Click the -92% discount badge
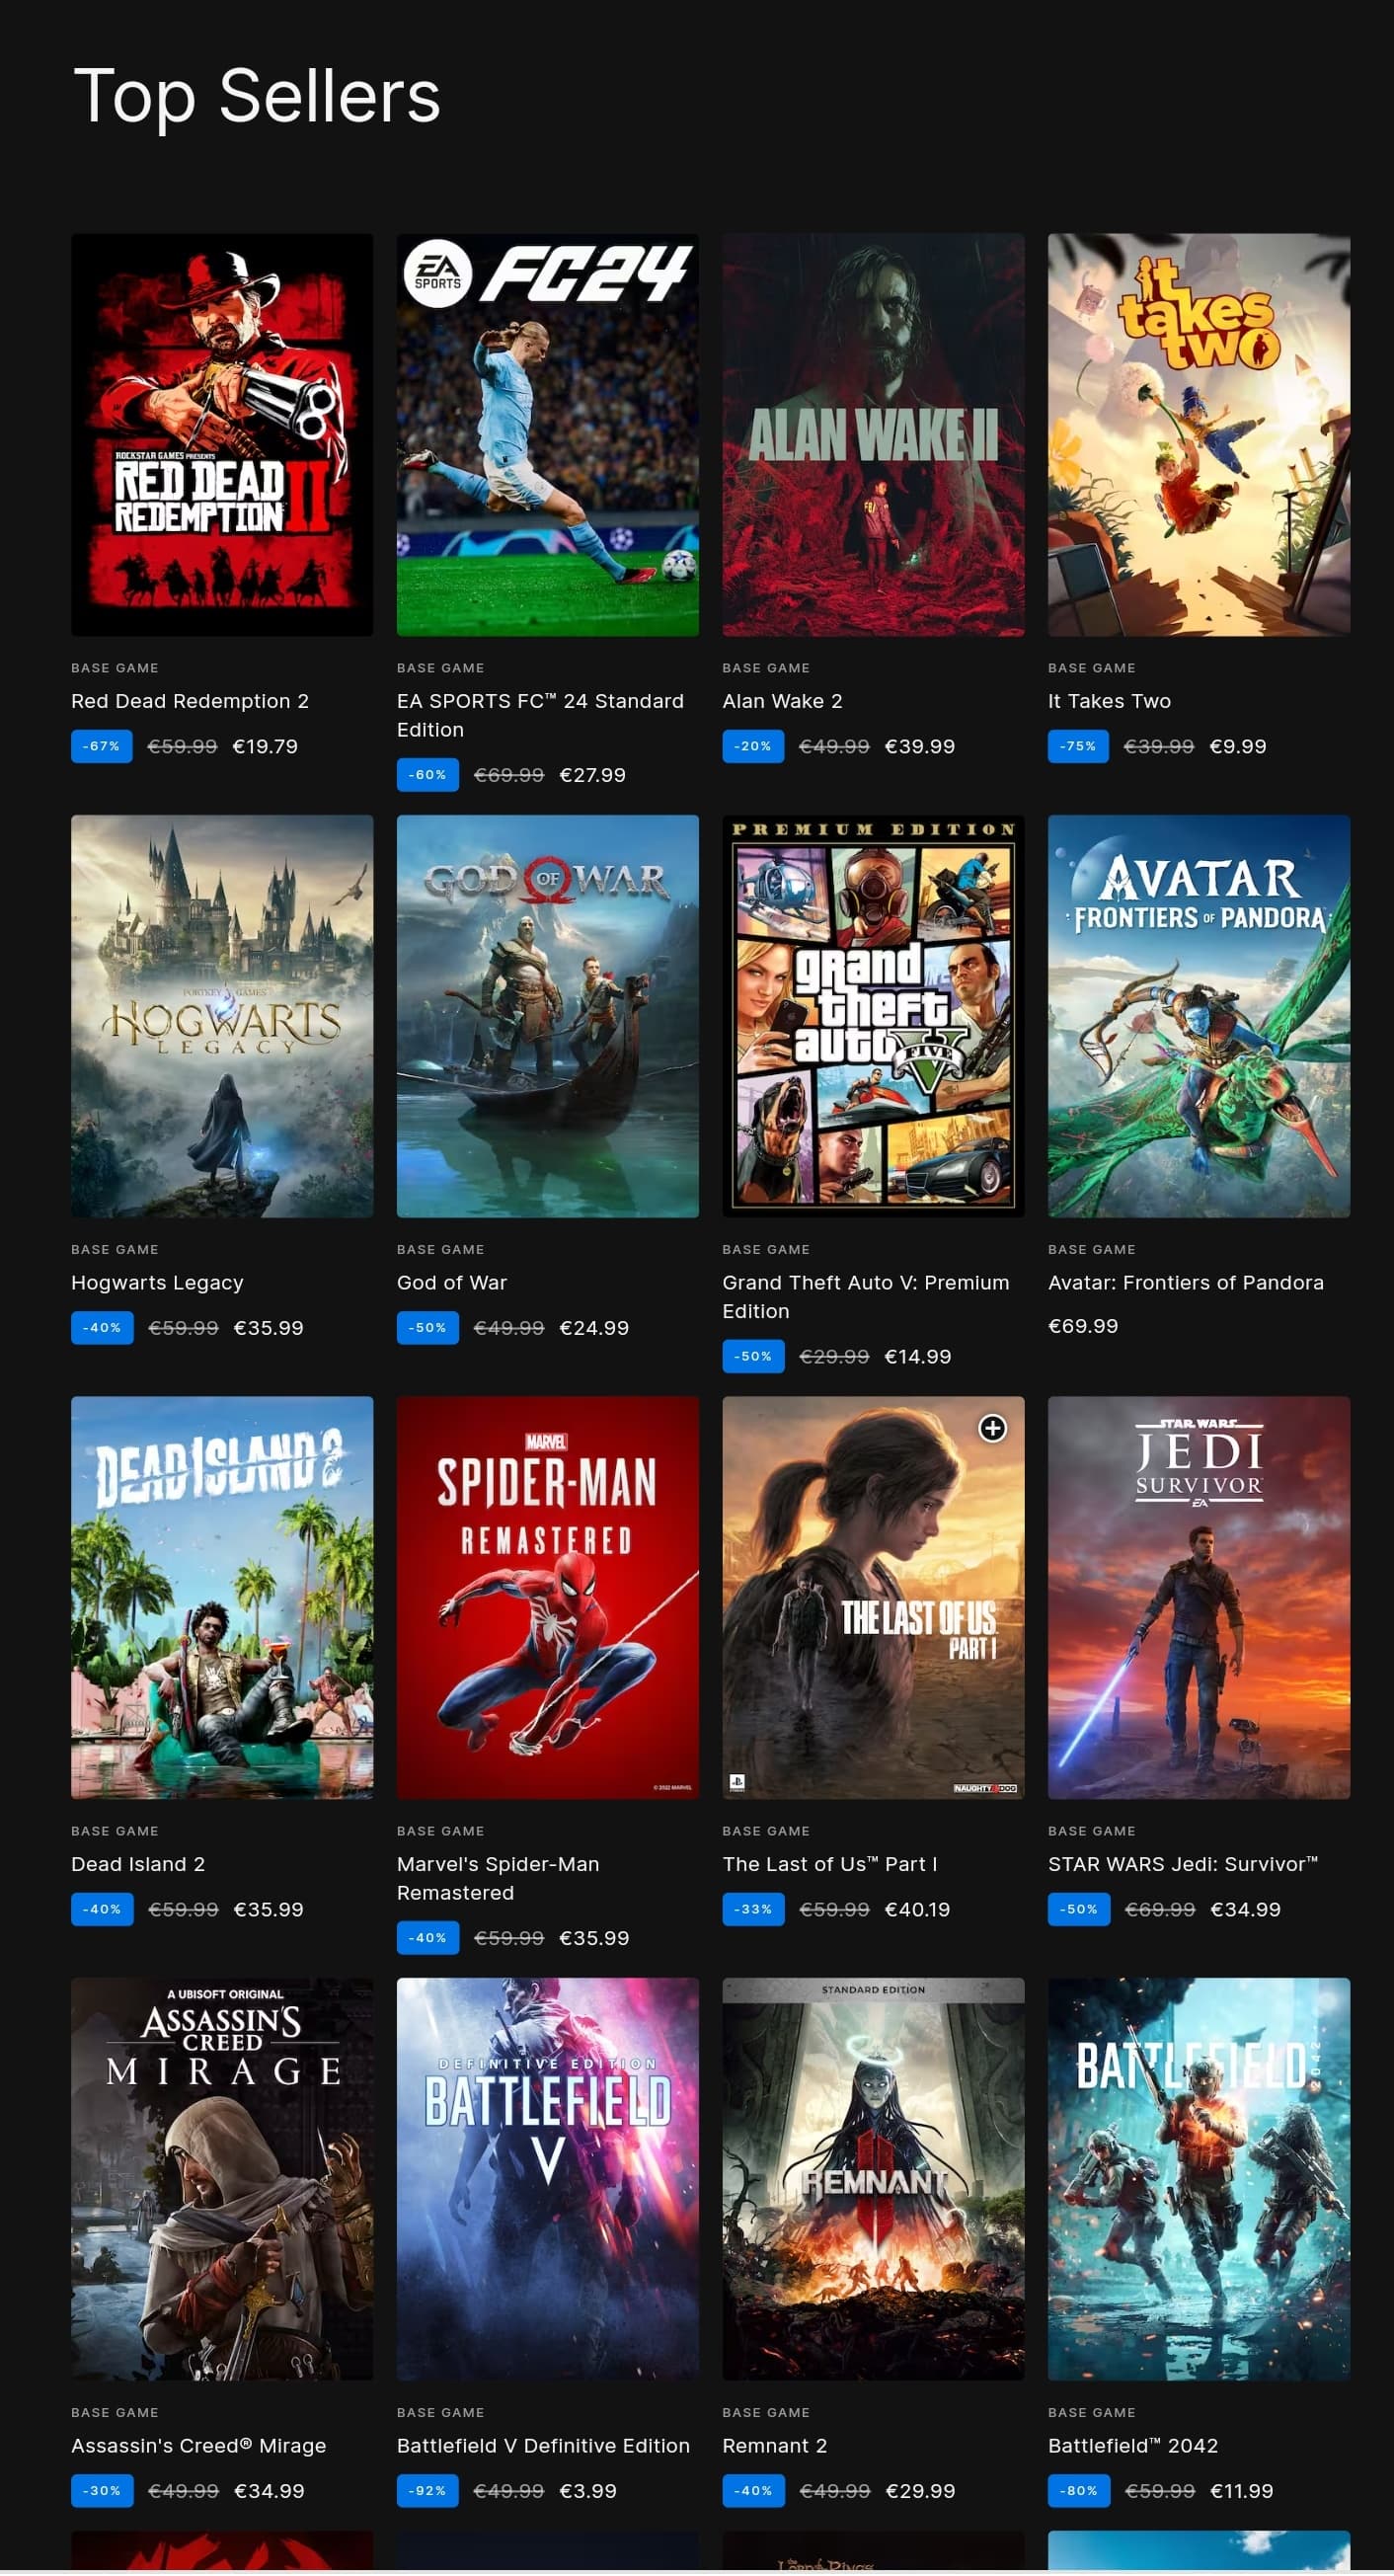The image size is (1394, 2576). [427, 2490]
